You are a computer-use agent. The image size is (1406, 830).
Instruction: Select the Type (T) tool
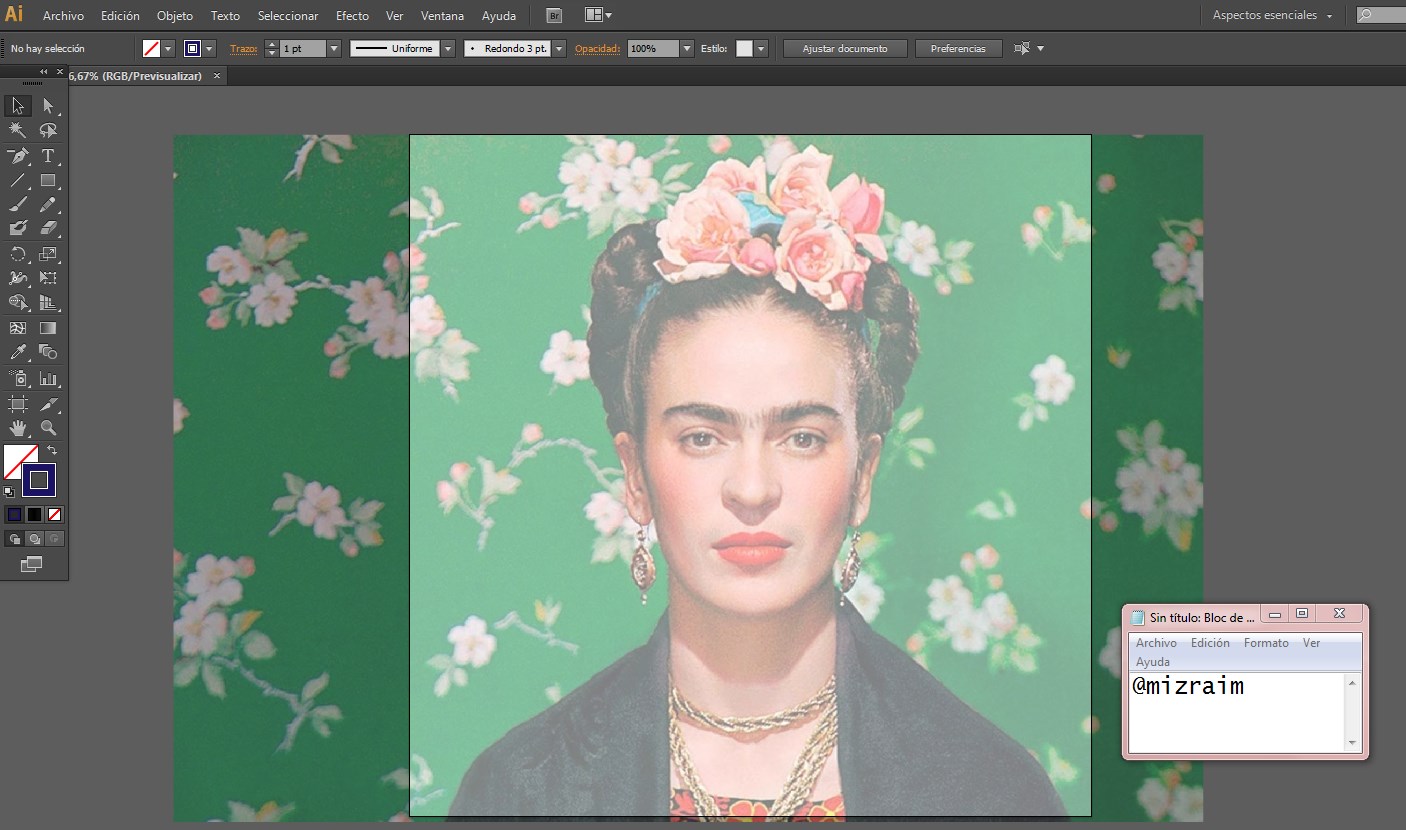click(x=48, y=156)
